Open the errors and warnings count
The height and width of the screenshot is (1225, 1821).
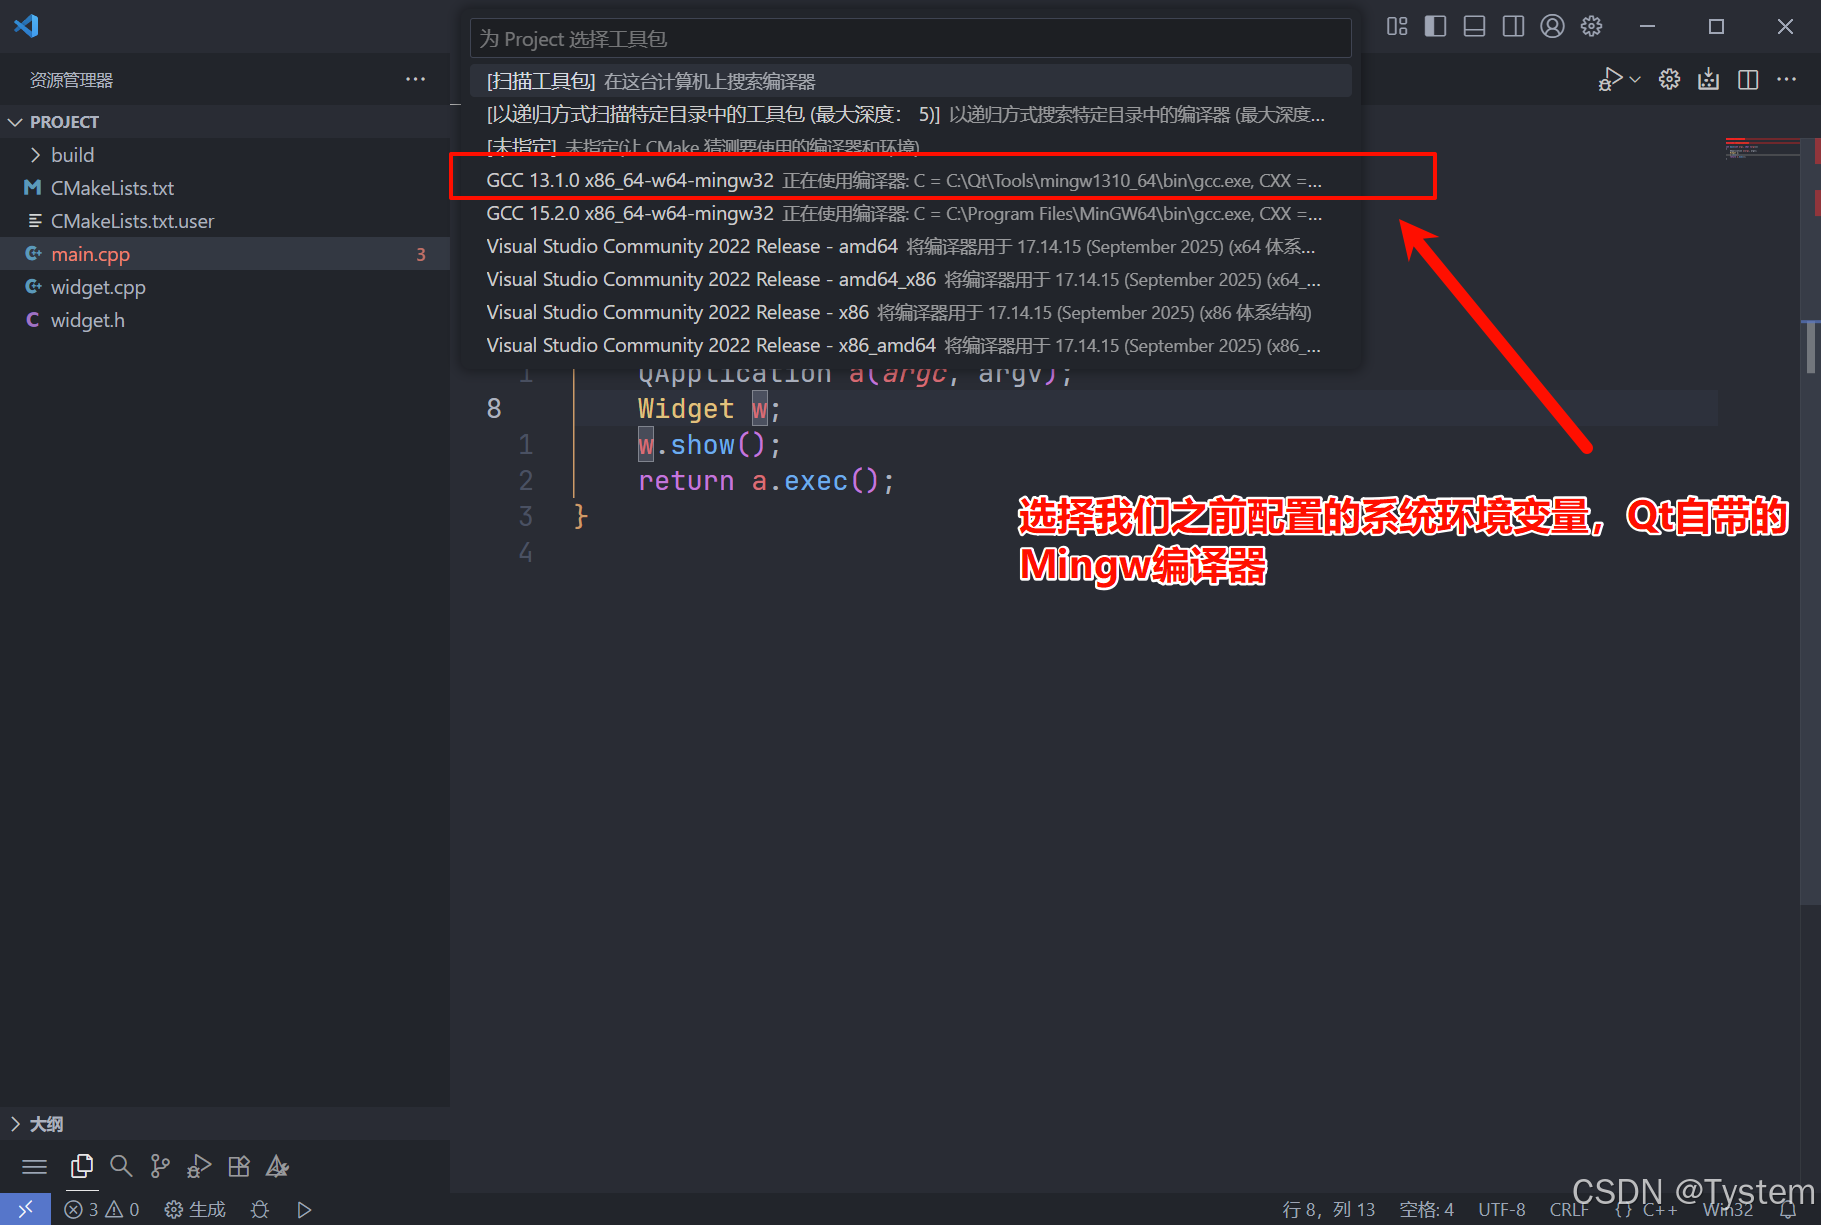[x=102, y=1209]
